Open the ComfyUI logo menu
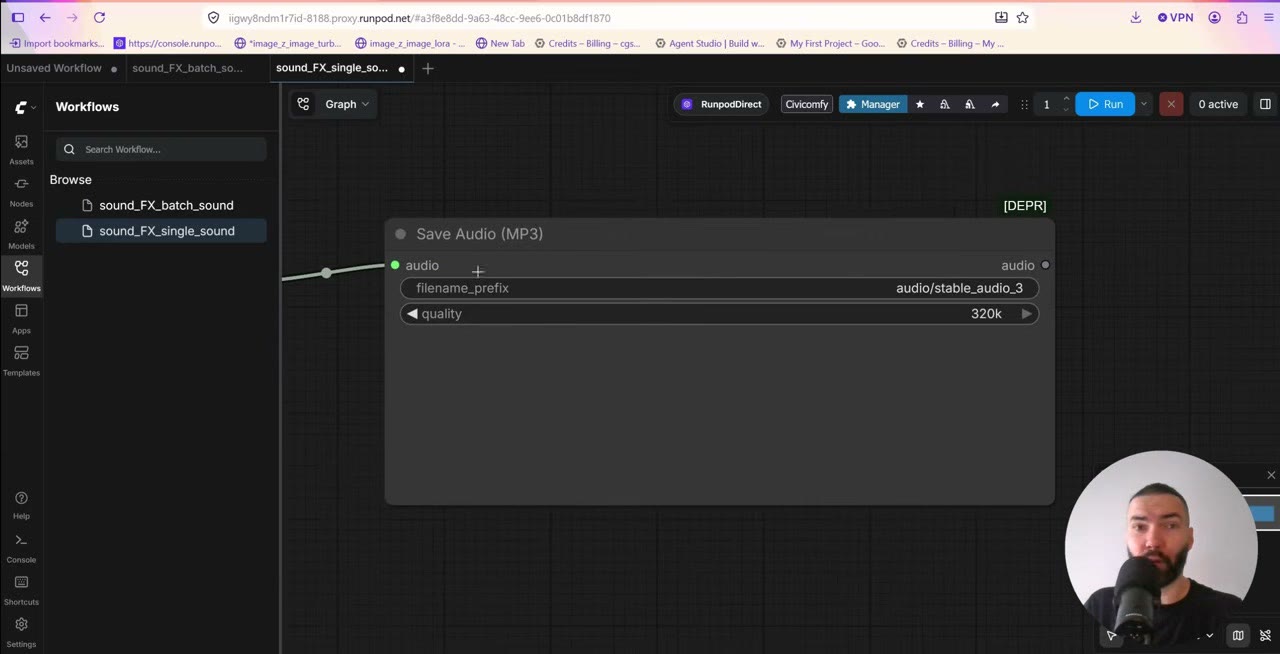Screen dimensions: 1280x654 (x=25, y=107)
